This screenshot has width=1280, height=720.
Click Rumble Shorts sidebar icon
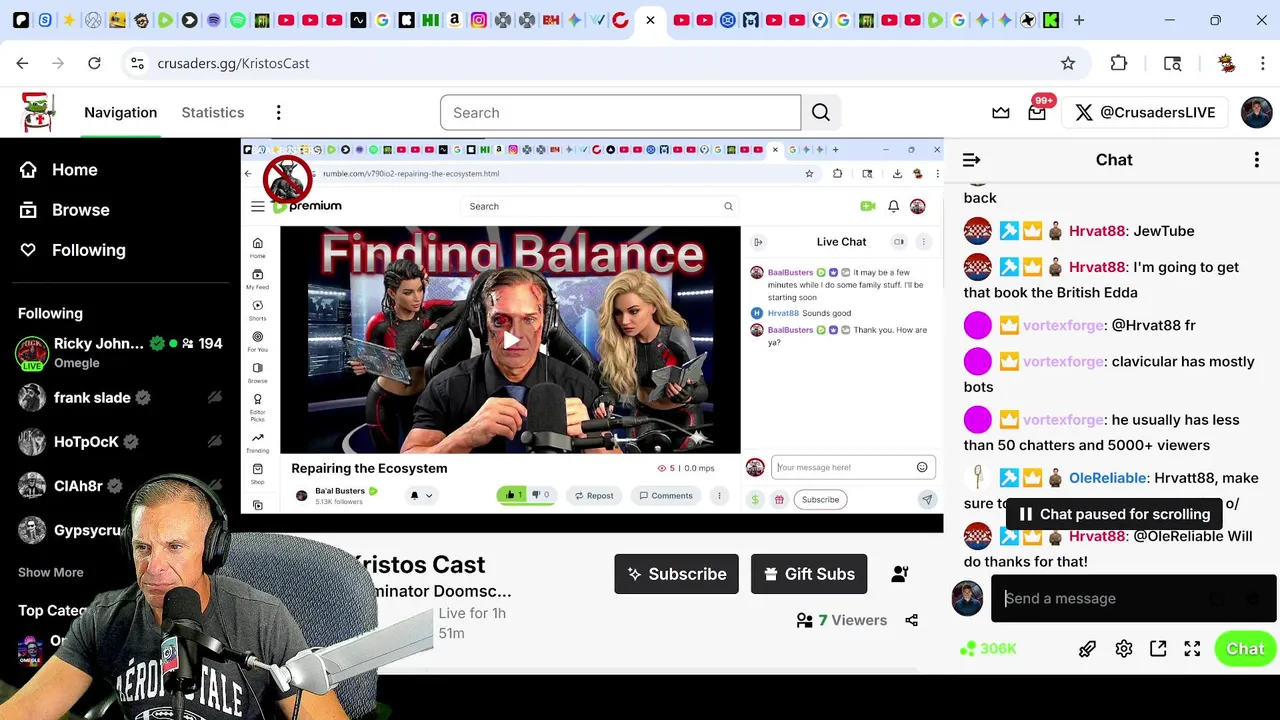click(x=258, y=310)
